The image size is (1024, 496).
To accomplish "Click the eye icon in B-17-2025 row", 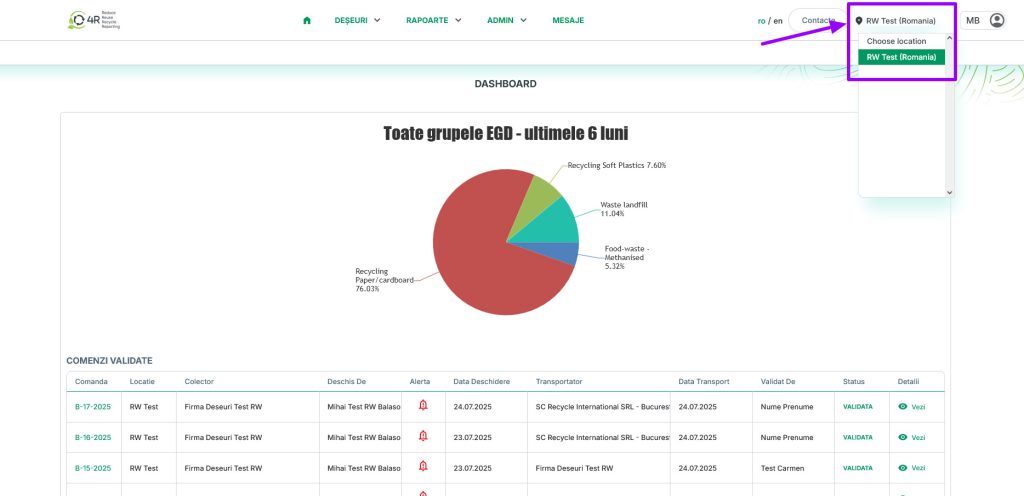I will (x=903, y=407).
